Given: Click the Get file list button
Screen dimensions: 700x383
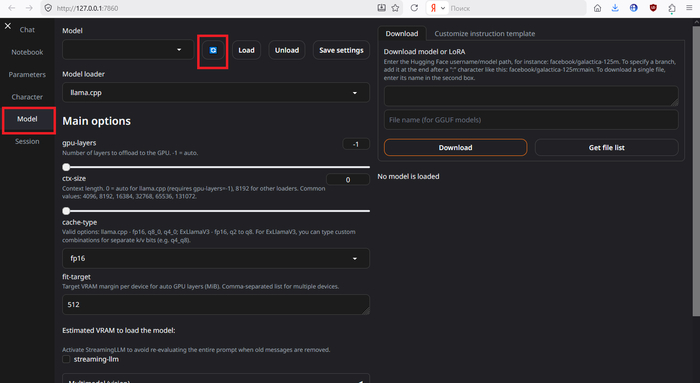Looking at the screenshot, I should pos(606,147).
